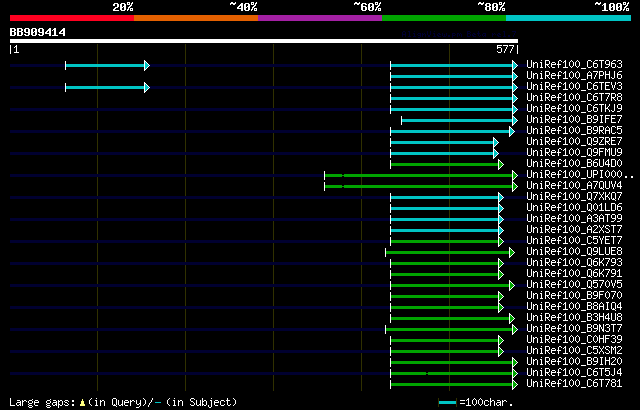Open the UniRef100_Q570V5 hit
The height and width of the screenshot is (410, 640).
(574, 285)
